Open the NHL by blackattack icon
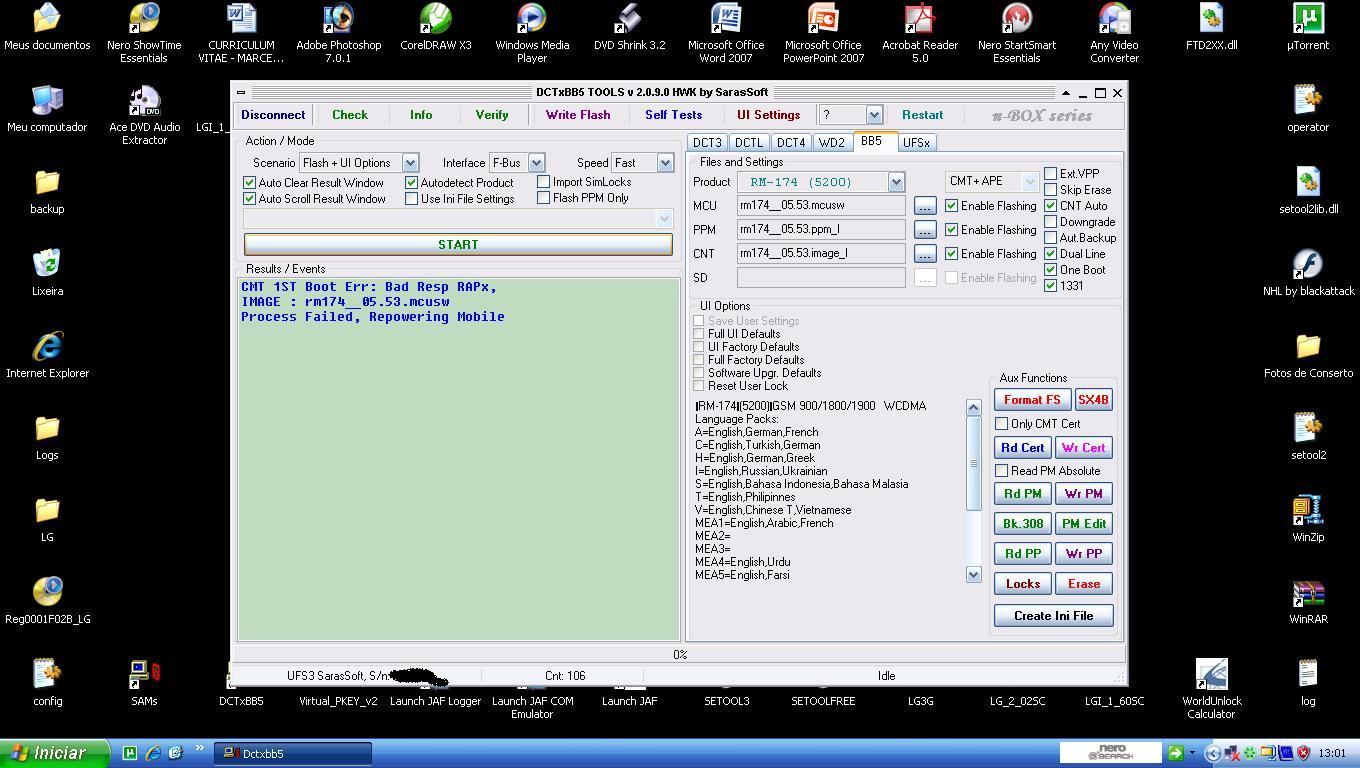Viewport: 1360px width, 768px height. click(1308, 273)
